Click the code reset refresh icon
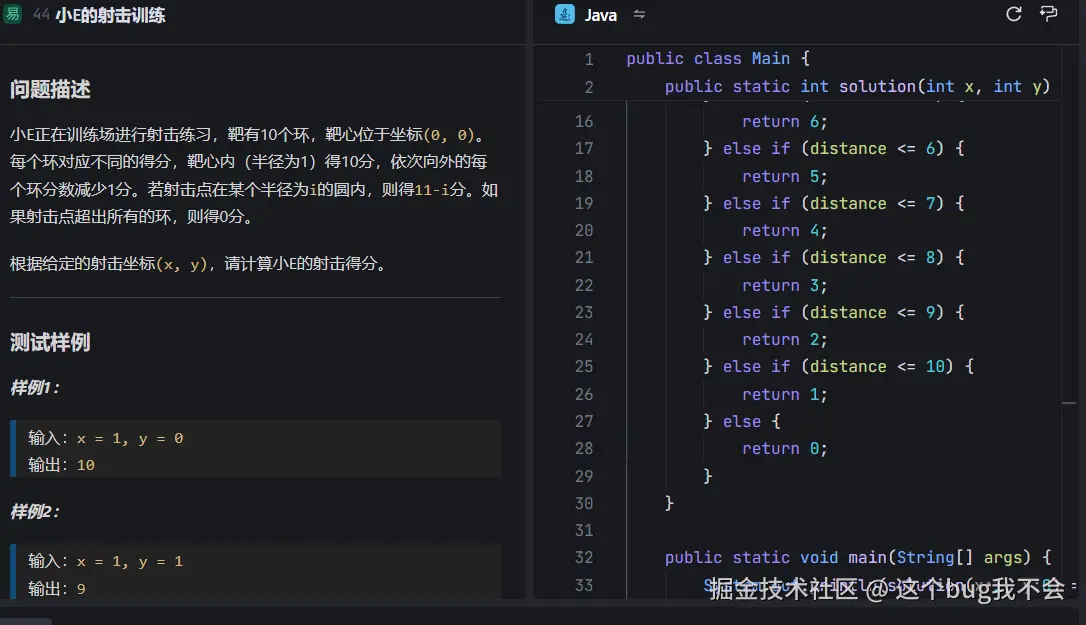This screenshot has height=625, width=1086. click(x=1013, y=14)
